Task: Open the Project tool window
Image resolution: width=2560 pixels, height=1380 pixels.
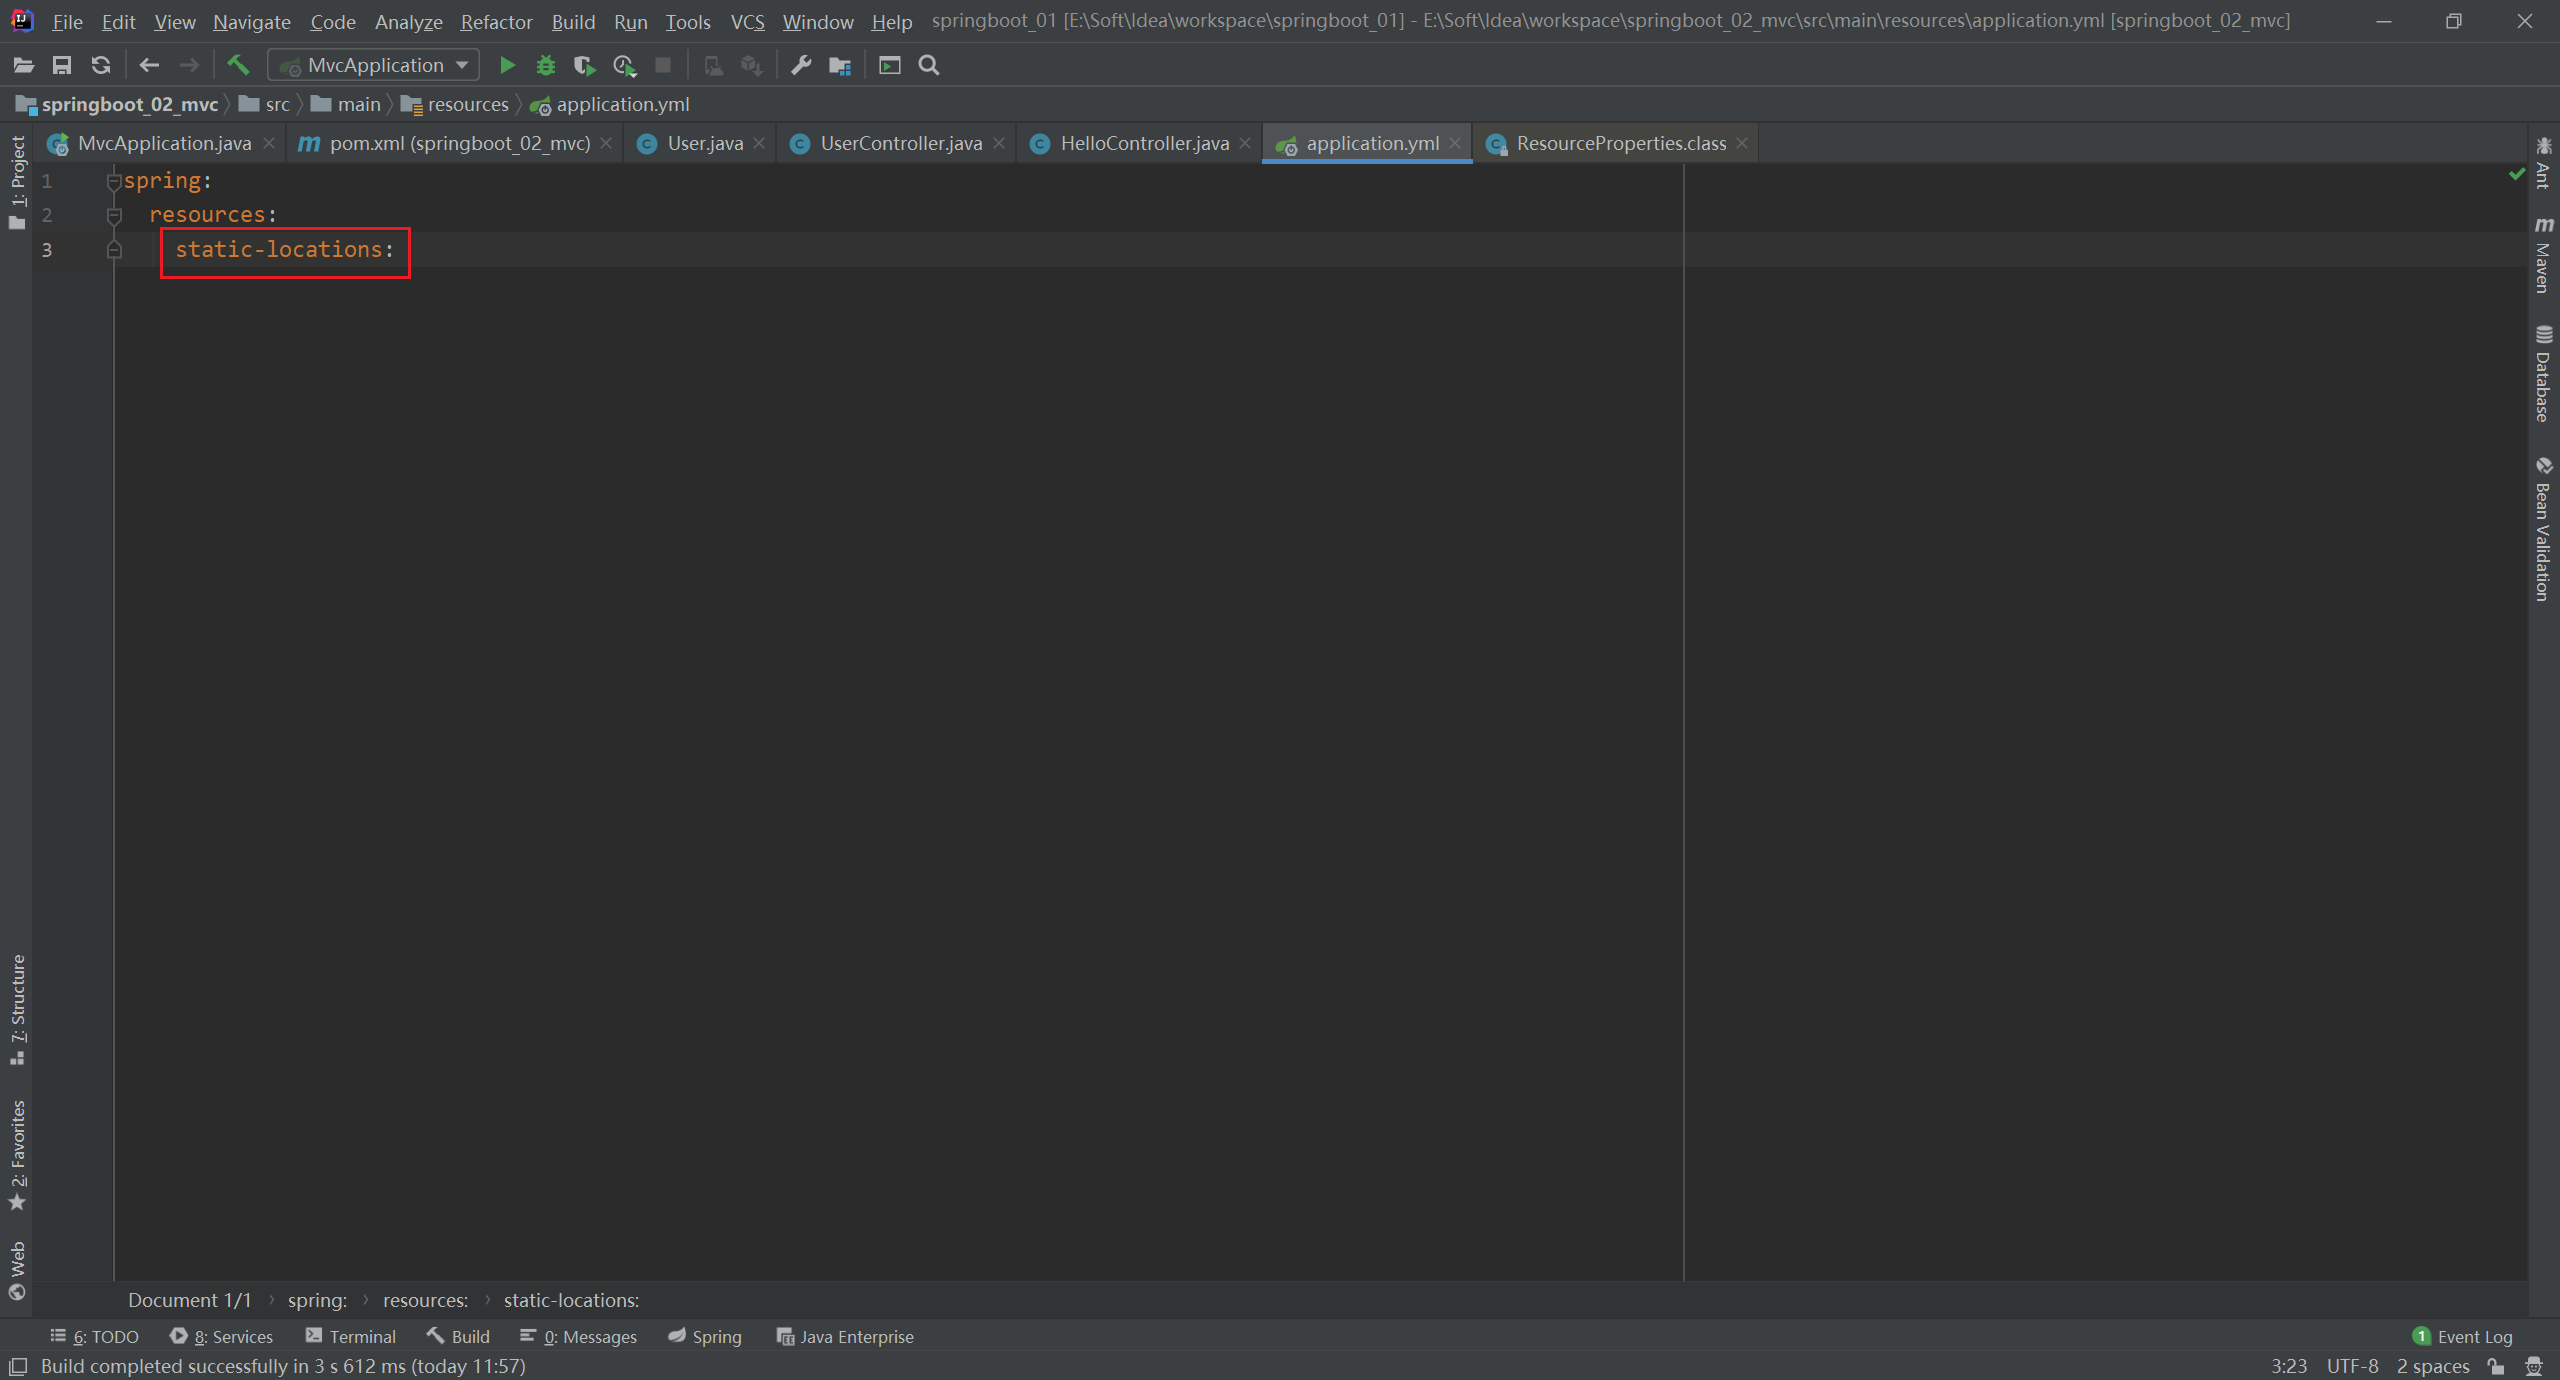Action: pyautogui.click(x=17, y=182)
